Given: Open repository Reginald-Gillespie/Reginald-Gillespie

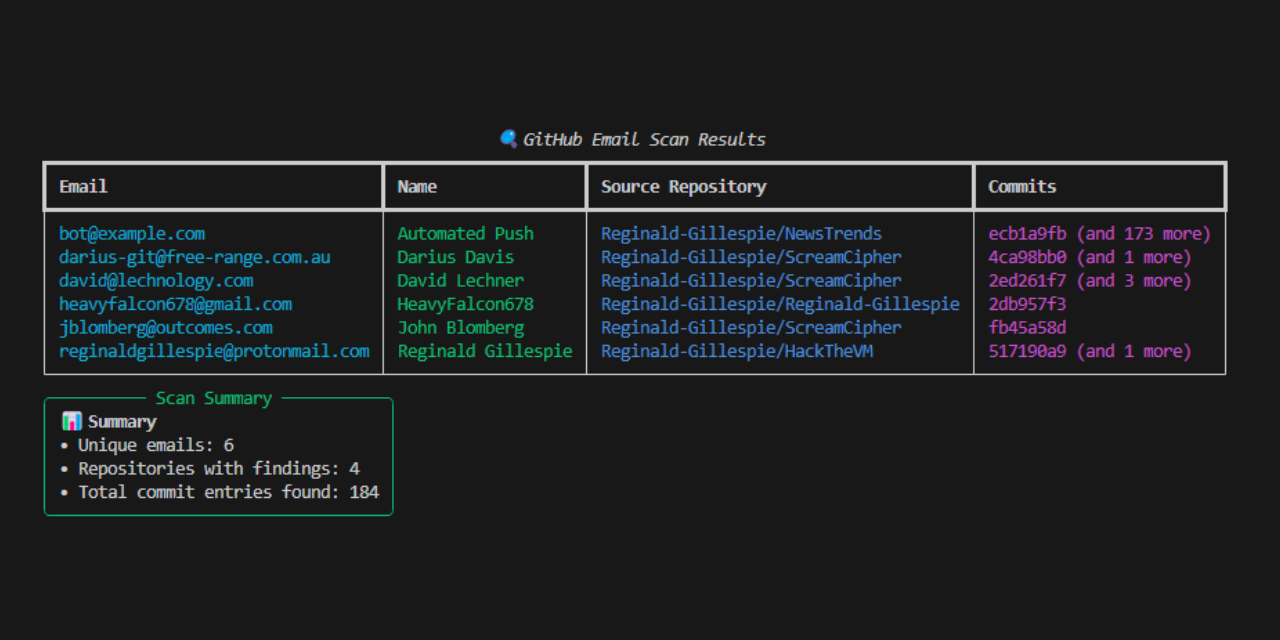Looking at the screenshot, I should click(780, 304).
